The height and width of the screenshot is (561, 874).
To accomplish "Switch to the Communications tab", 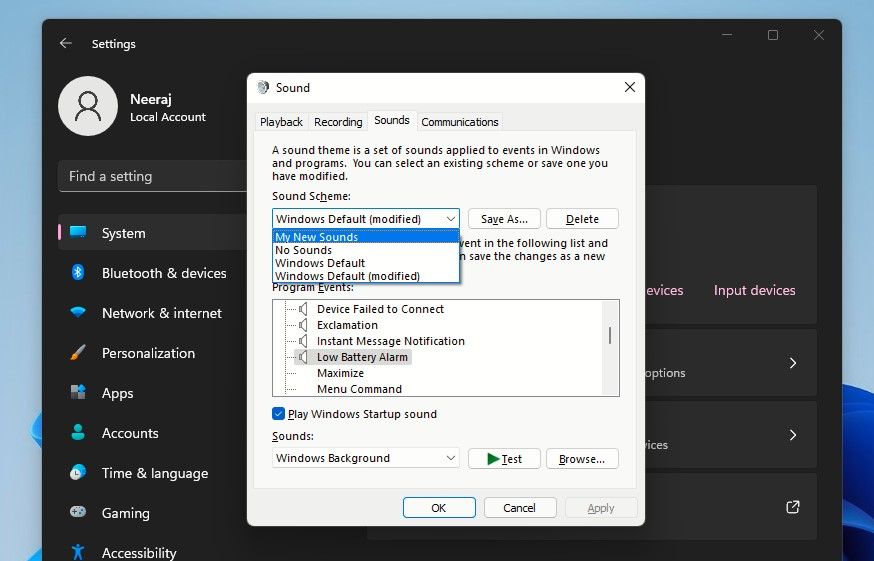I will pos(460,122).
